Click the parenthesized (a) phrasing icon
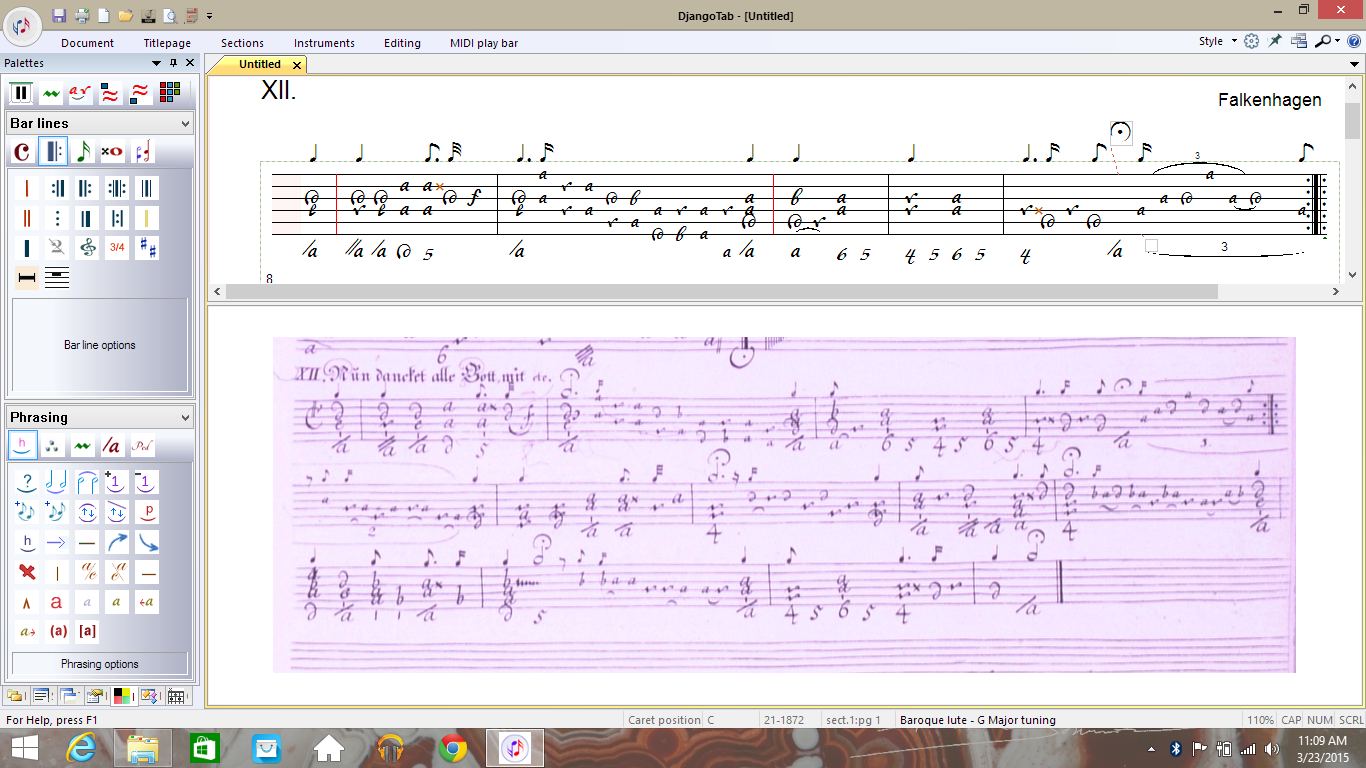Image resolution: width=1366 pixels, height=768 pixels. (x=58, y=632)
